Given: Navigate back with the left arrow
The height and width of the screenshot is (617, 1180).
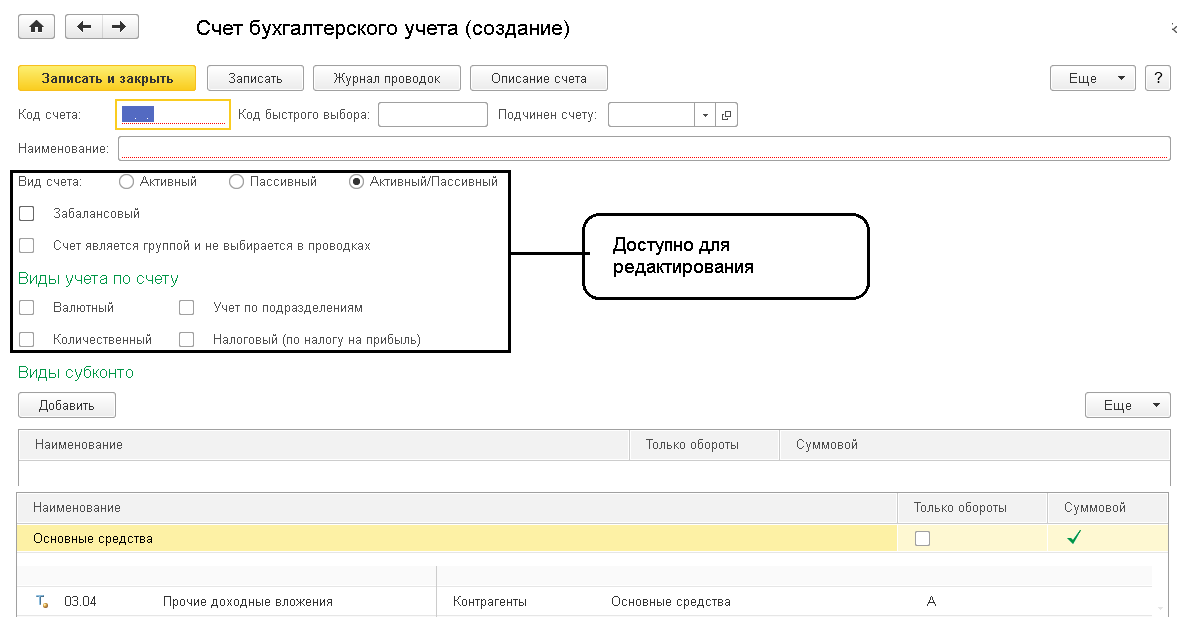Looking at the screenshot, I should (x=84, y=27).
